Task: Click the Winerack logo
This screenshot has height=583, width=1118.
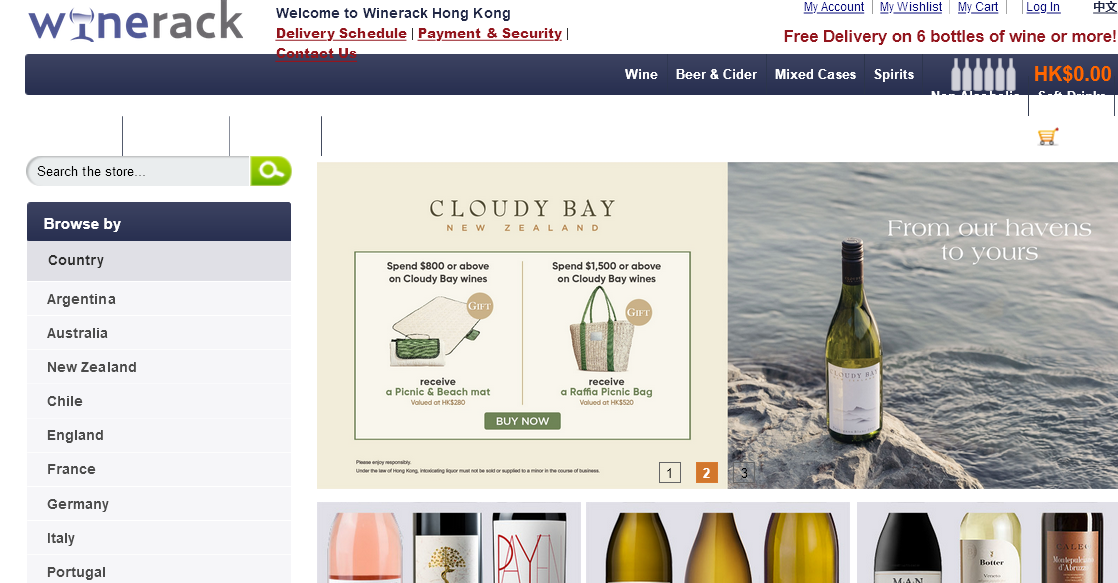Action: [136, 21]
